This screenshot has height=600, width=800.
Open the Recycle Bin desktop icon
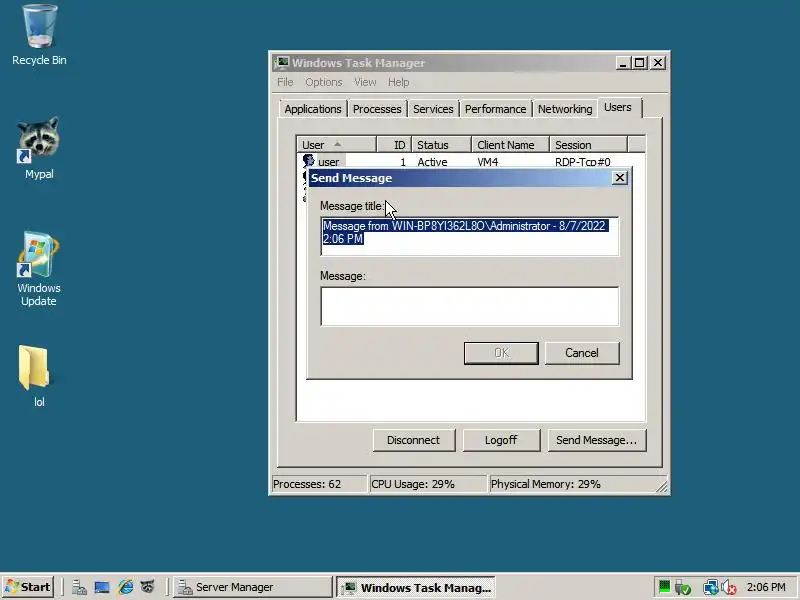[39, 36]
